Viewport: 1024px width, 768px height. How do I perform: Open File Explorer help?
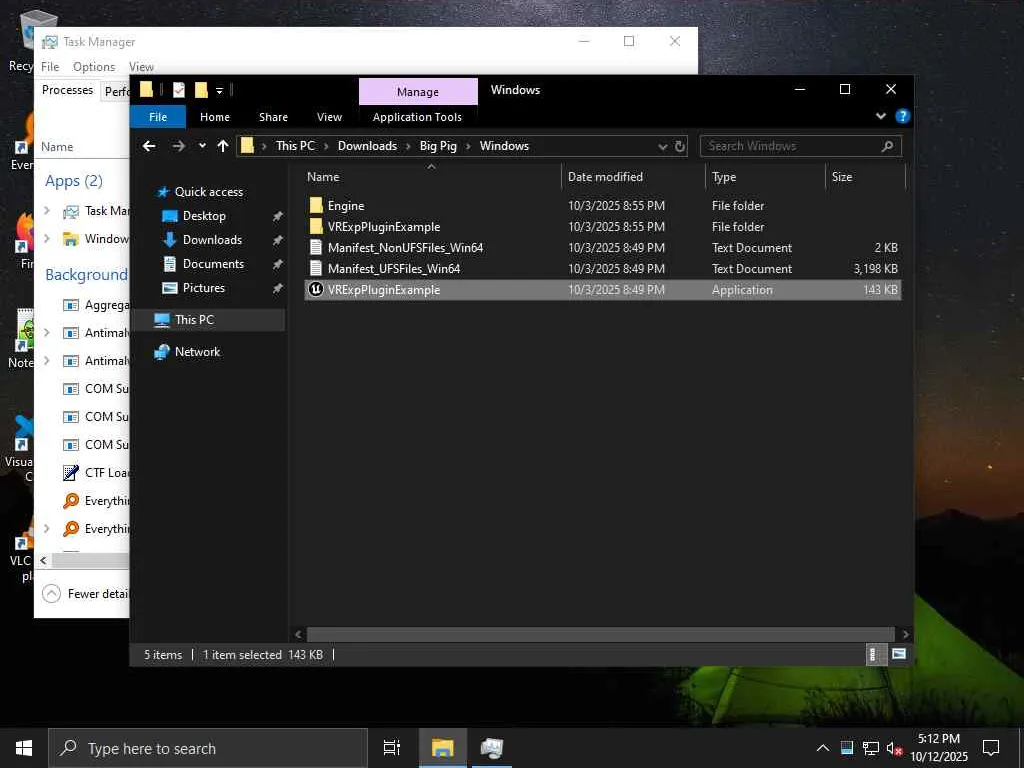tap(903, 116)
